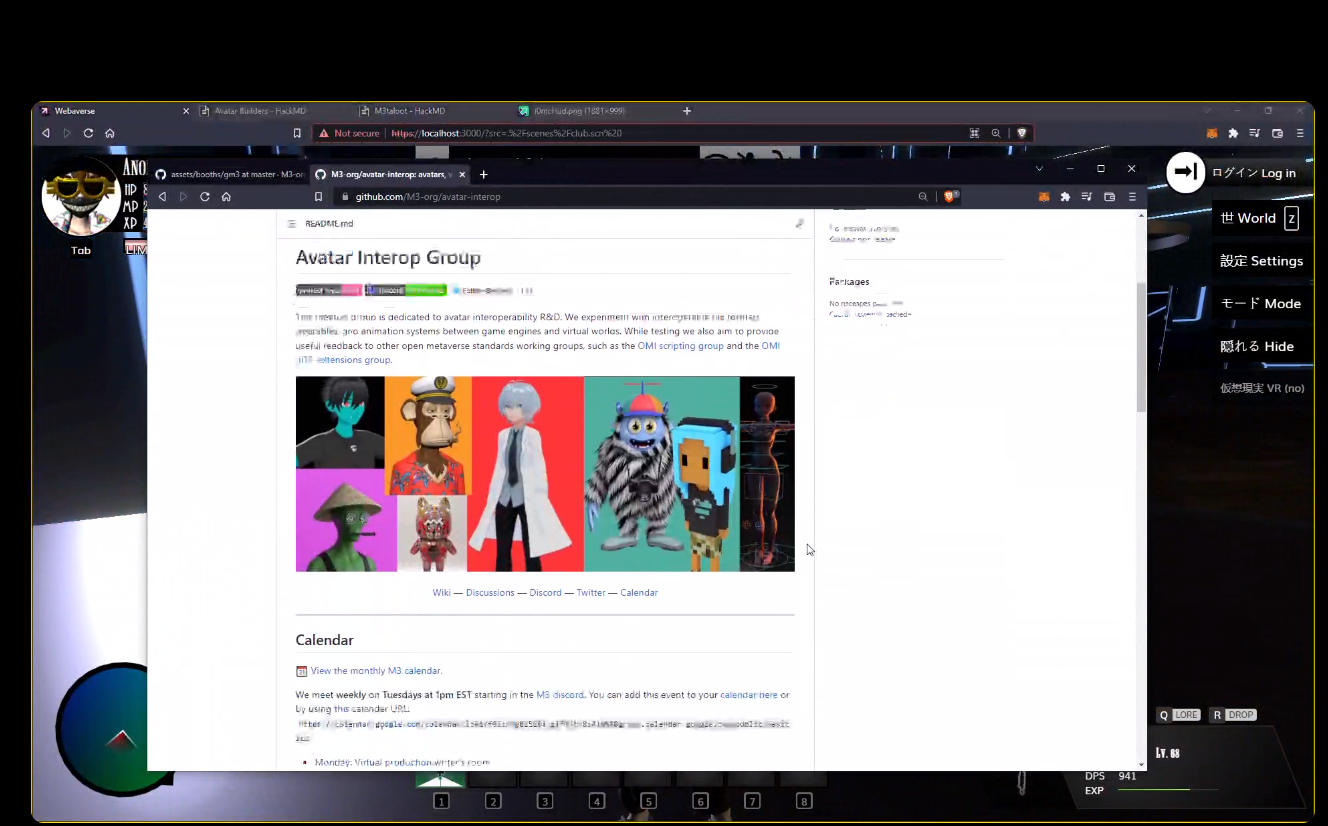
Task: Open the assets/booths/gm3 at master tab
Action: [x=237, y=173]
